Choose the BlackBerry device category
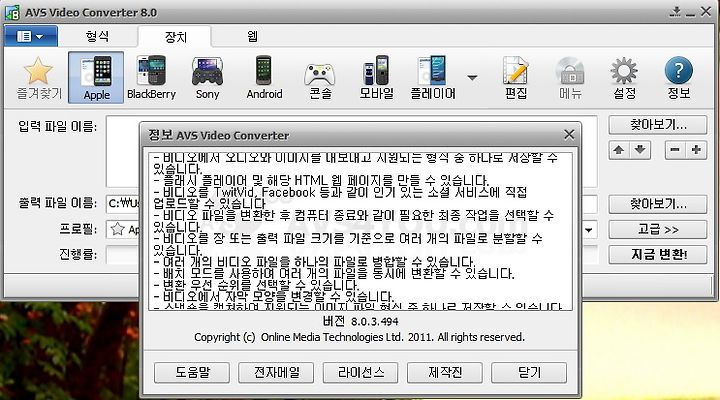 point(151,78)
